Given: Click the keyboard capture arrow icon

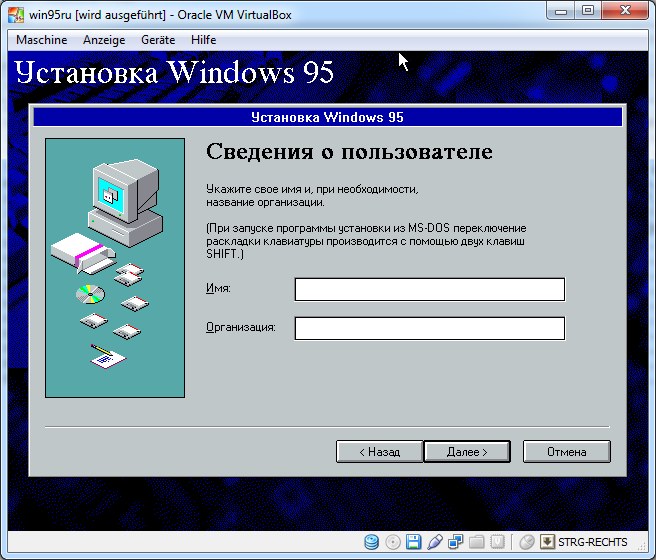Looking at the screenshot, I should 547,542.
